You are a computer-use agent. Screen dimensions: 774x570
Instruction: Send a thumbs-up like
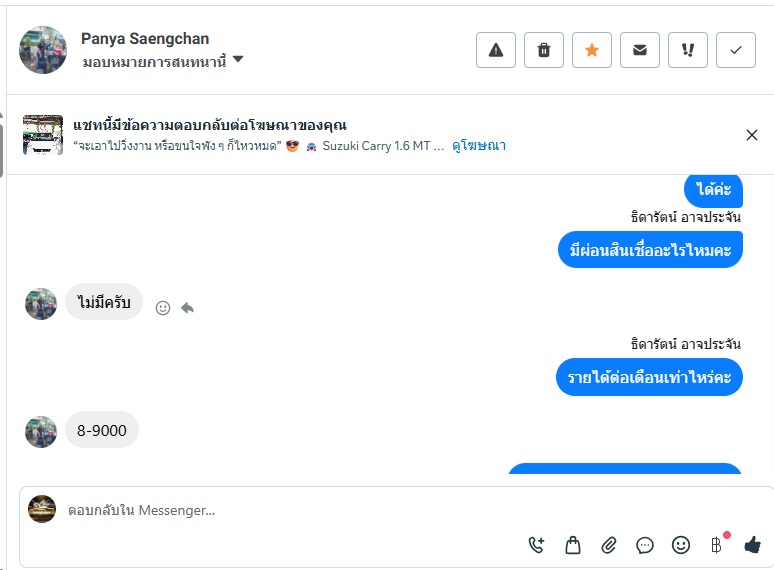pos(752,545)
